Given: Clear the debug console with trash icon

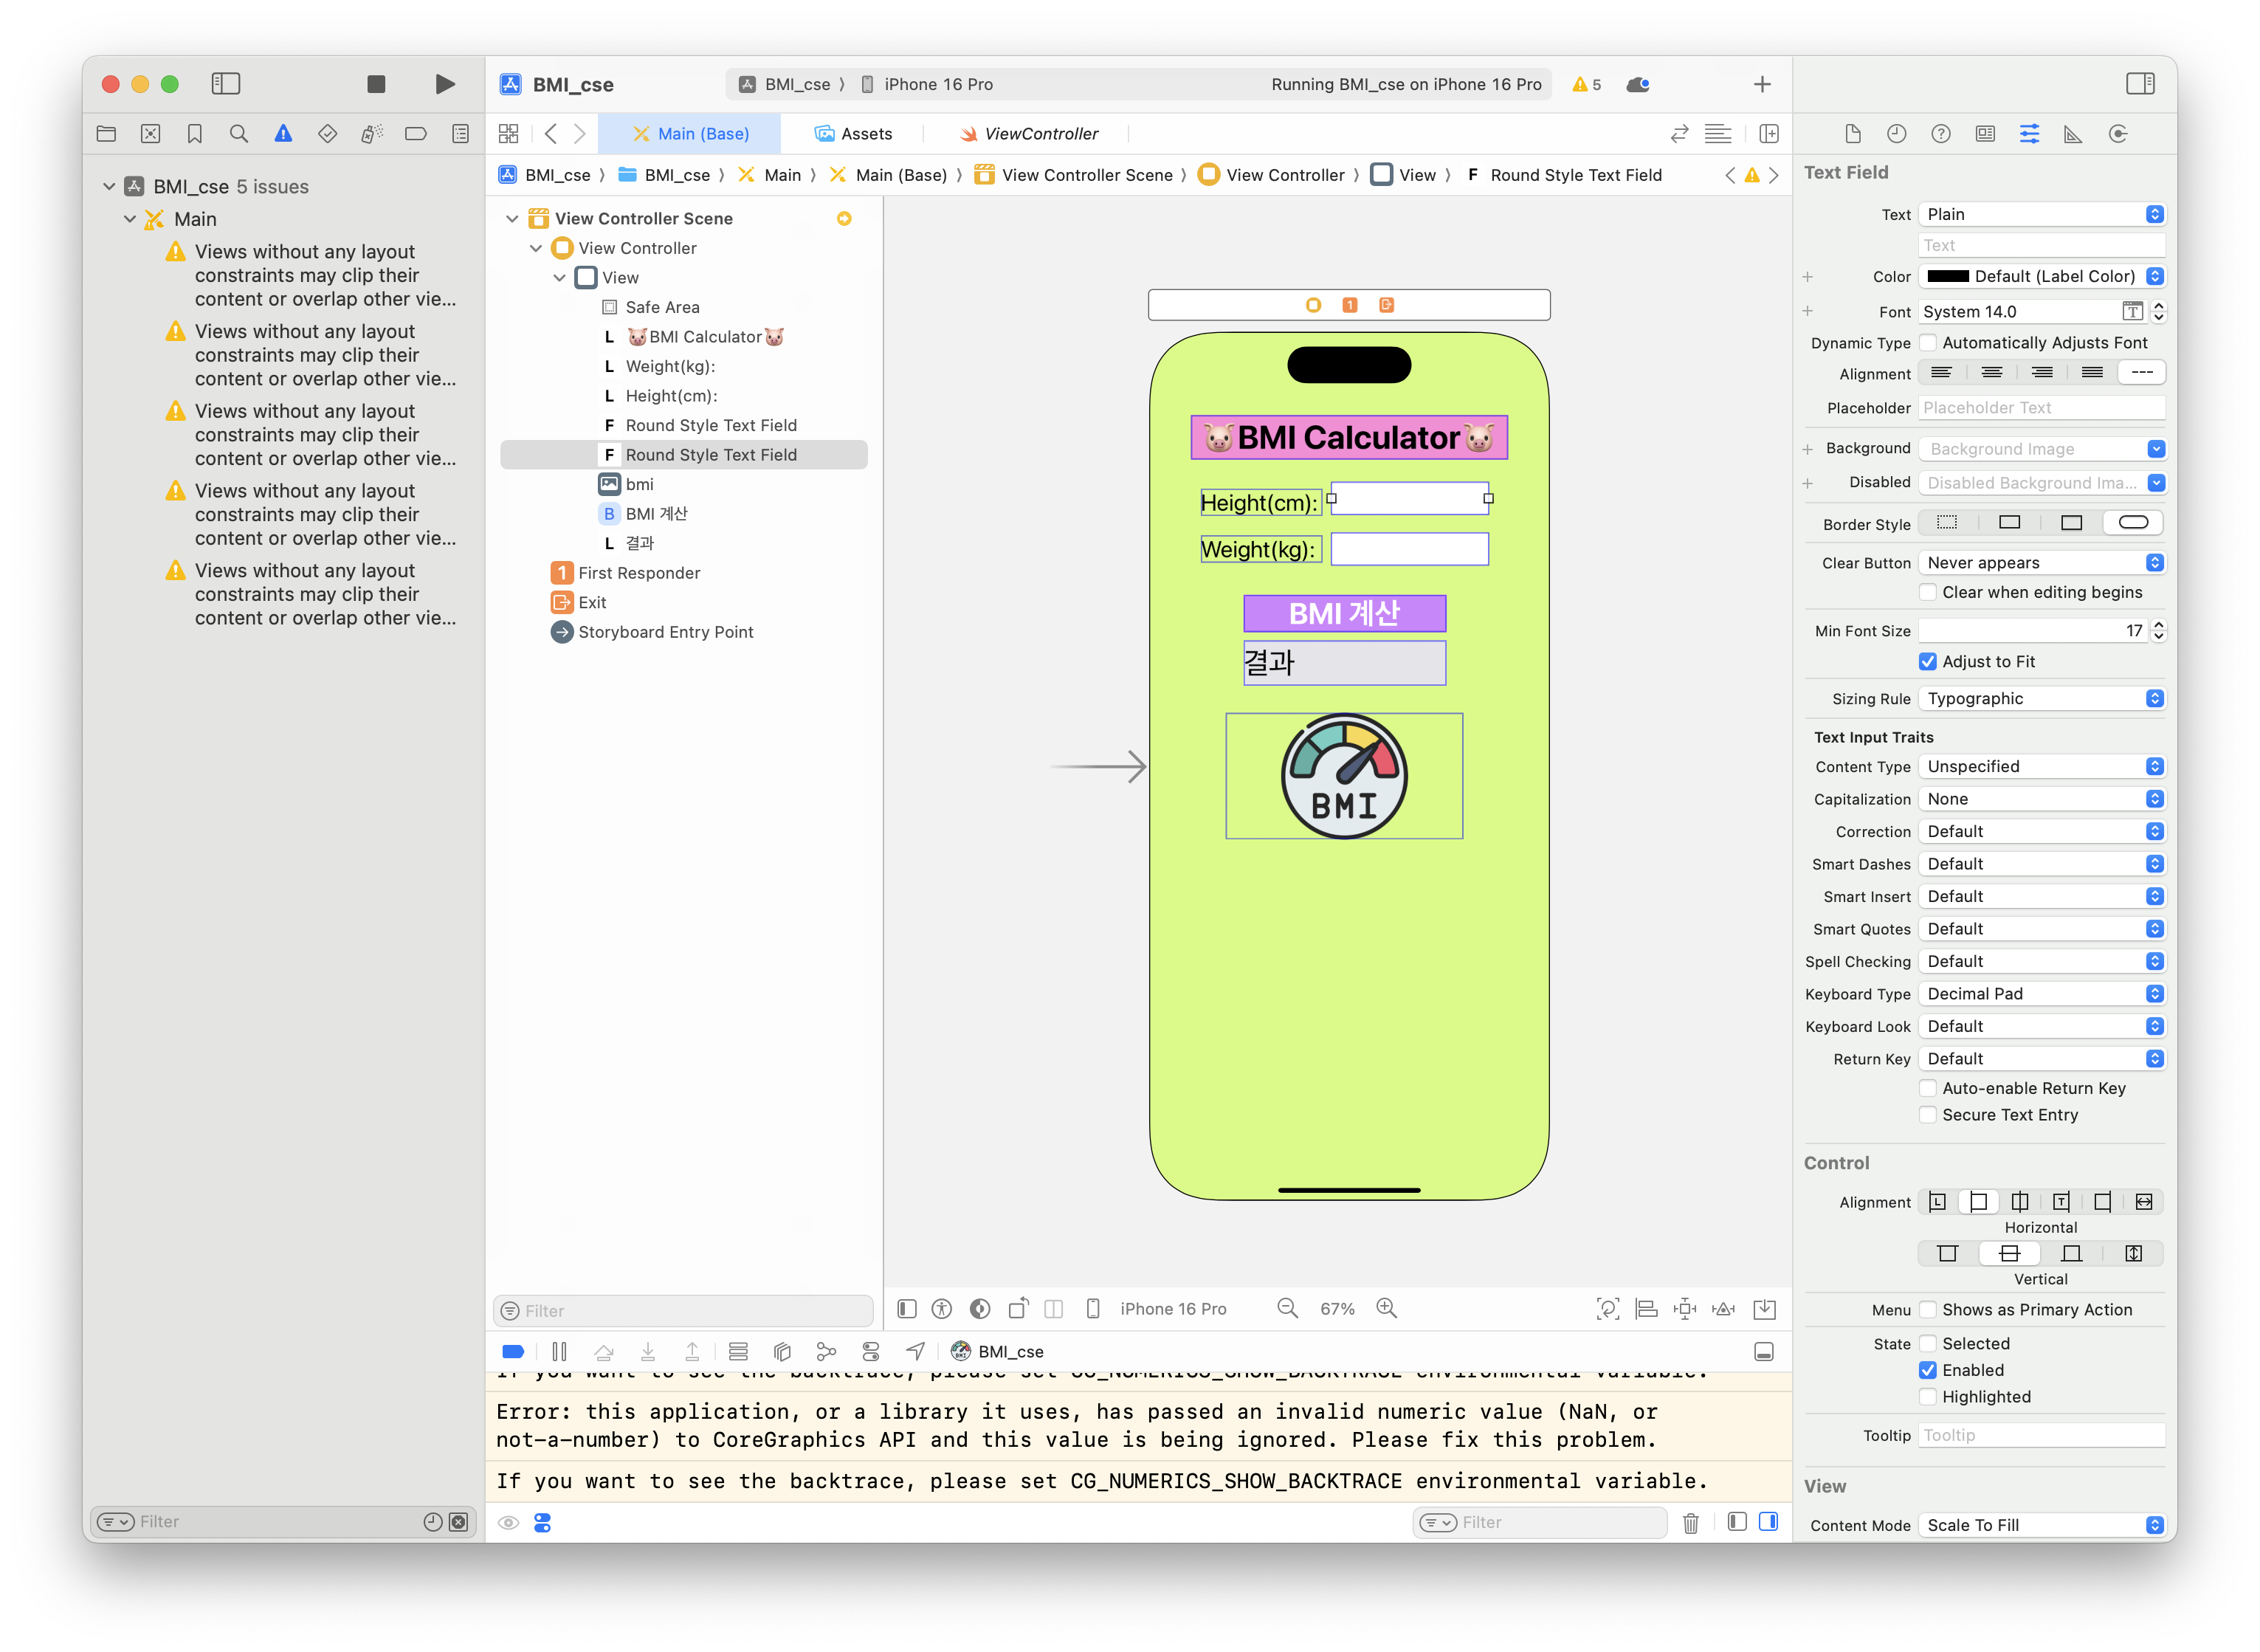Looking at the screenshot, I should click(x=1690, y=1522).
